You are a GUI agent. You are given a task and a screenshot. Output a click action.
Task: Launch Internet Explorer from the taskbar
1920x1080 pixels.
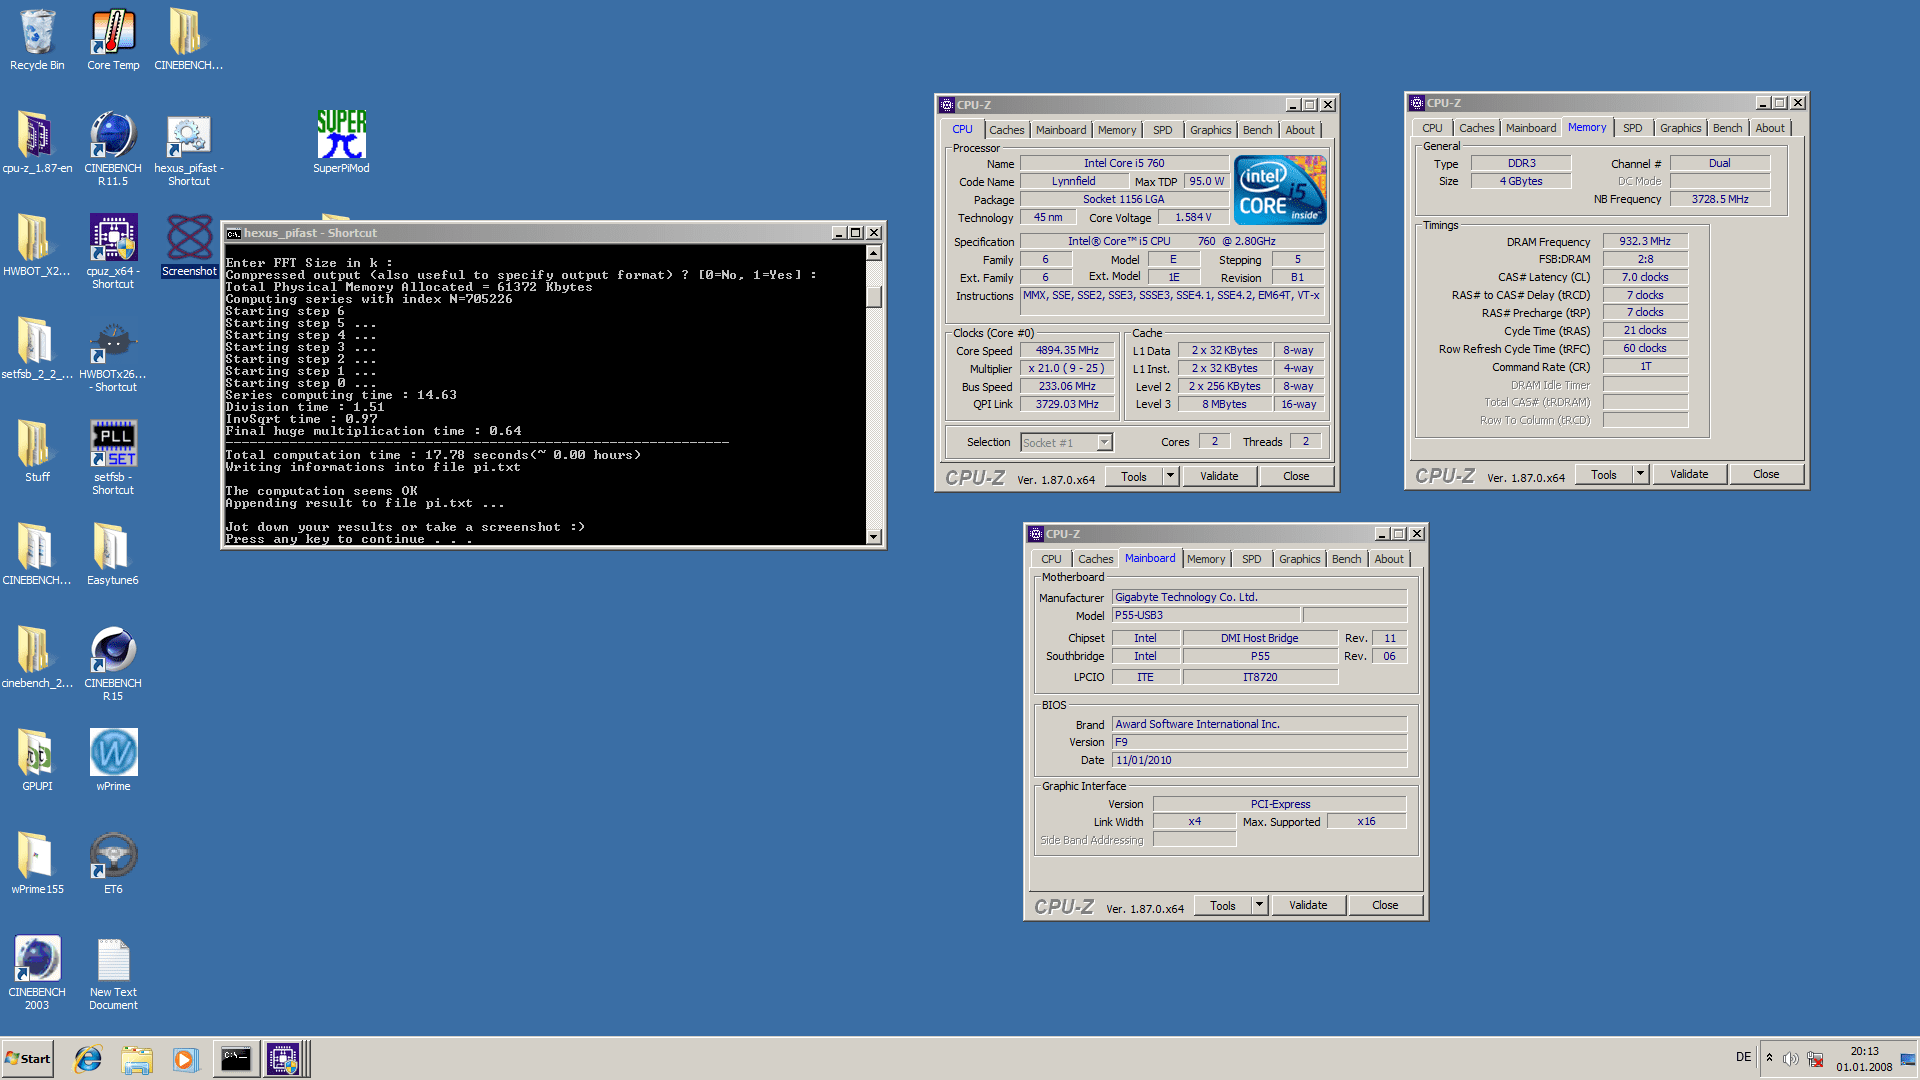click(88, 1059)
